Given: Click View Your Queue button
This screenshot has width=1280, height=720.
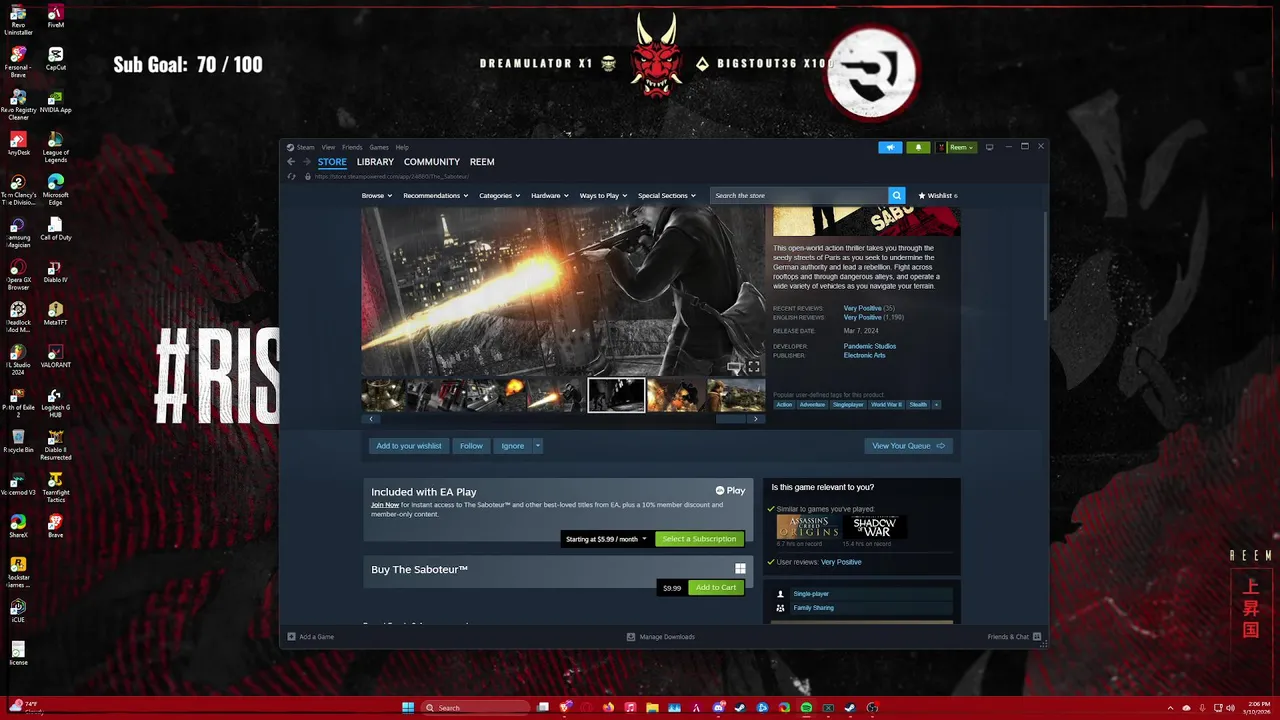Looking at the screenshot, I should click(909, 446).
